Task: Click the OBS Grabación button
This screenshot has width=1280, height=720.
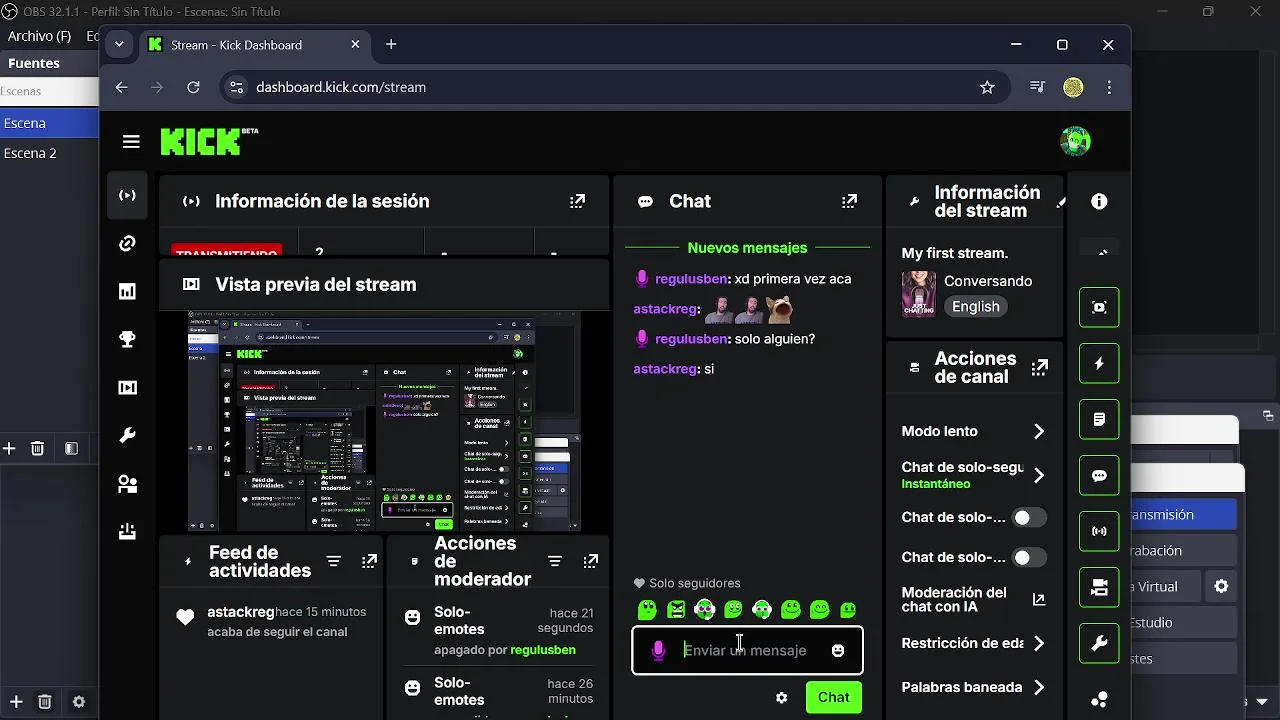Action: click(x=1183, y=550)
